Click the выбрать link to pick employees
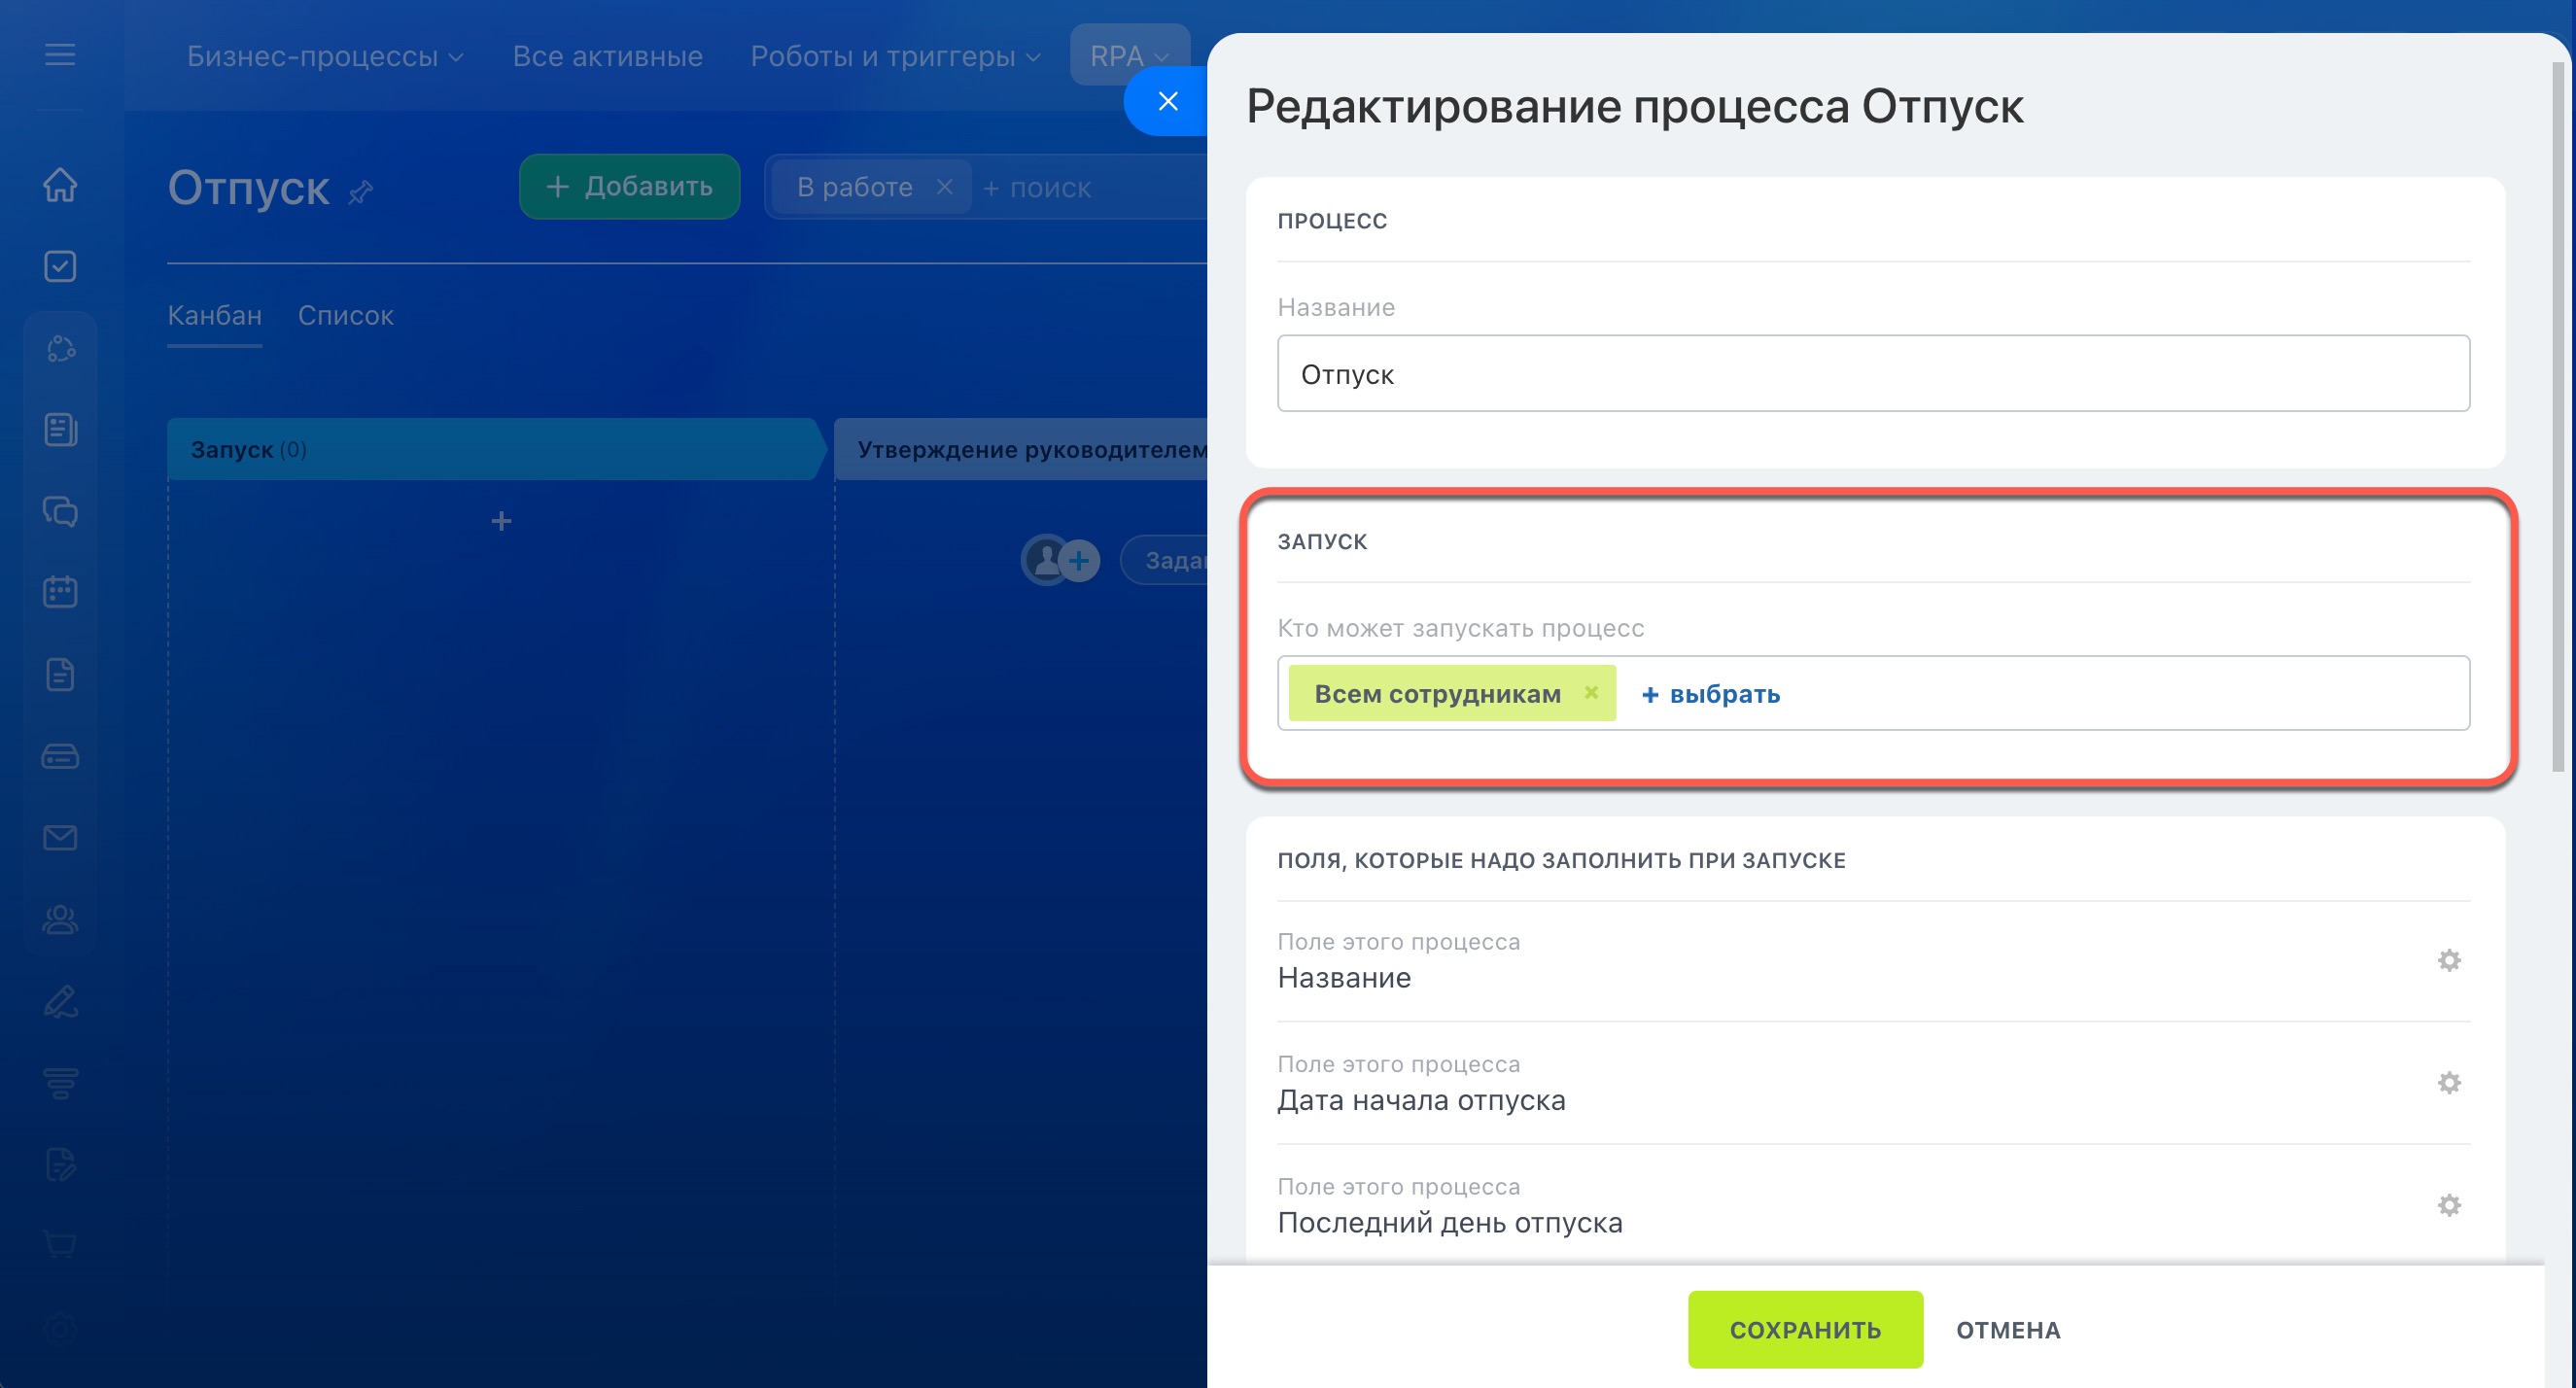 (x=1710, y=693)
